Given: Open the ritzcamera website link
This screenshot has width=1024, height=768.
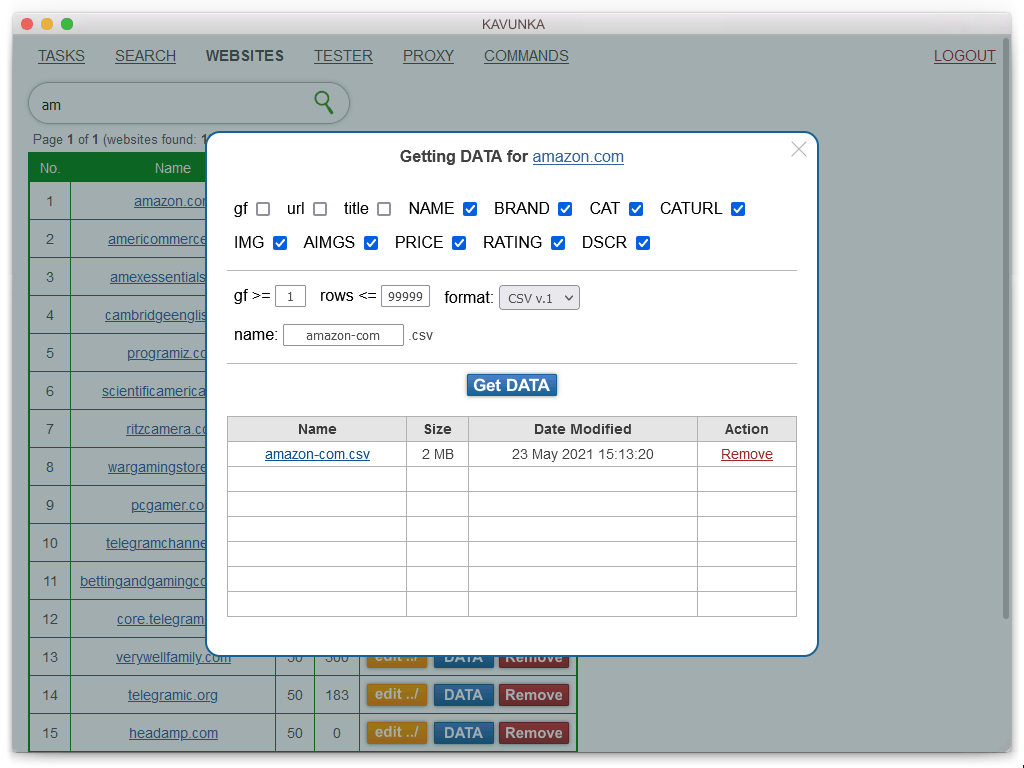Looking at the screenshot, I should tap(166, 429).
